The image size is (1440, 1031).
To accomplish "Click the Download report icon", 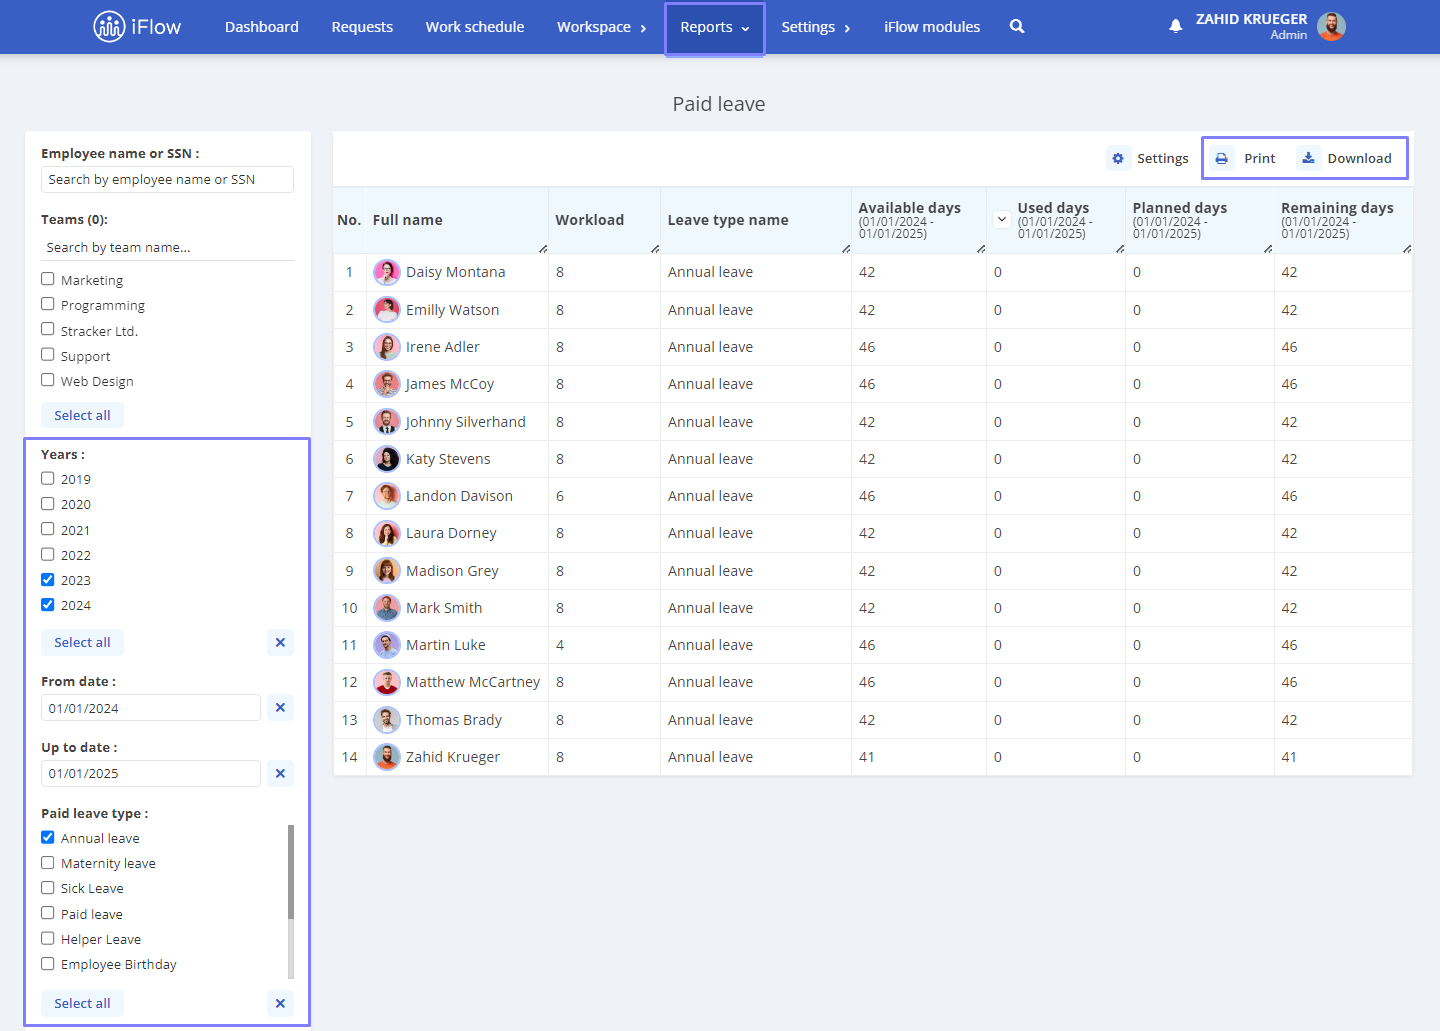I will 1308,158.
